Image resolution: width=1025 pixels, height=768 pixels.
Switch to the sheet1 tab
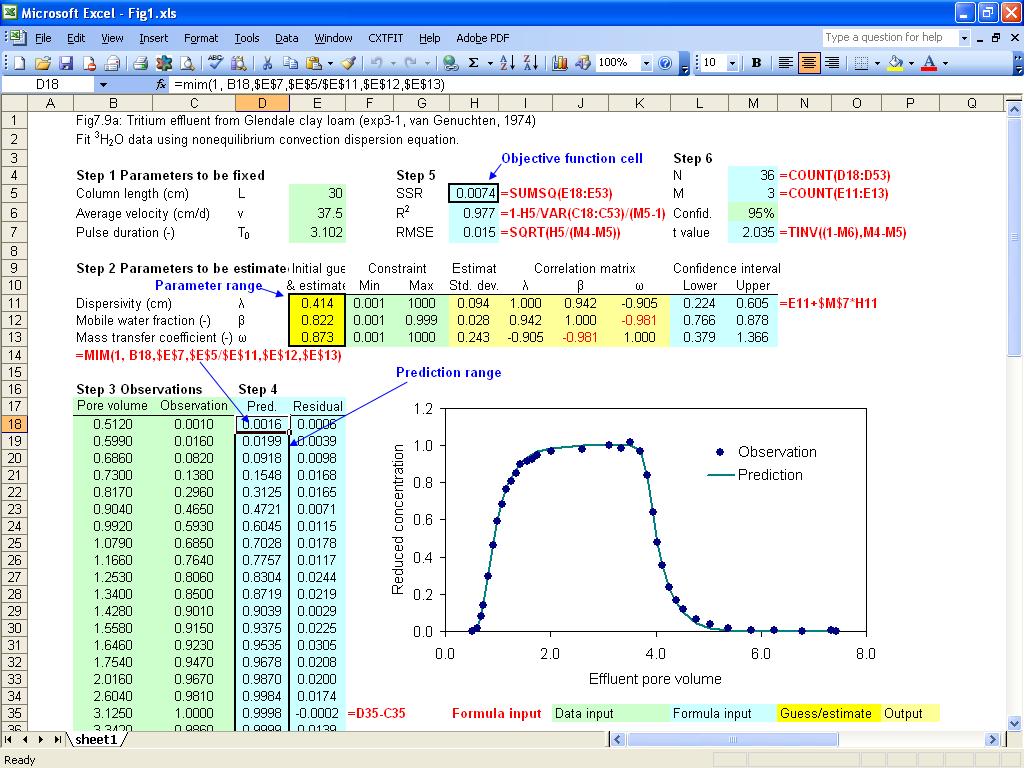tap(96, 740)
